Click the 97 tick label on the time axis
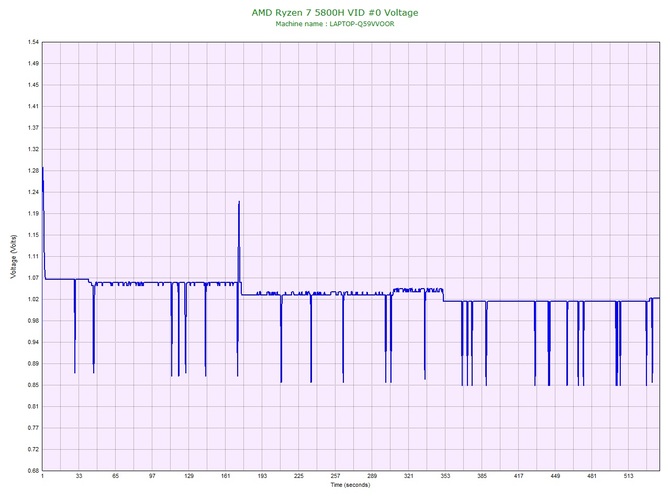 point(152,476)
